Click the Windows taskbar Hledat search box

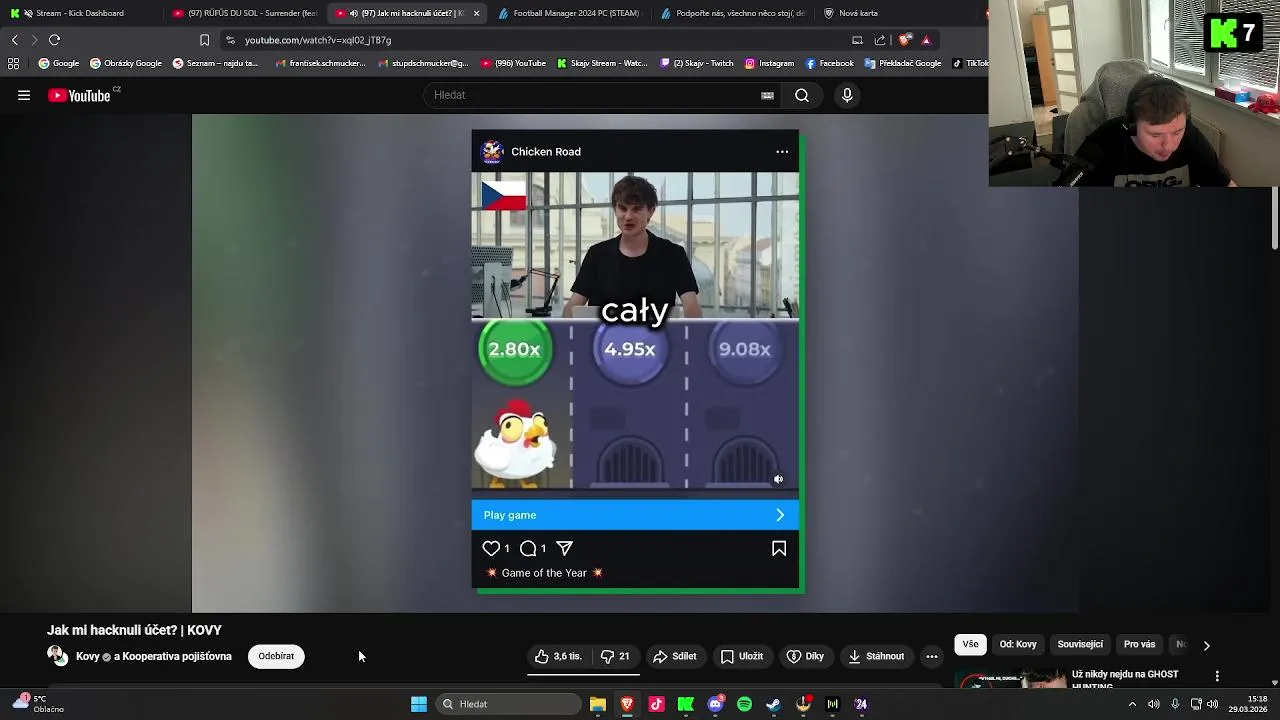[510, 704]
